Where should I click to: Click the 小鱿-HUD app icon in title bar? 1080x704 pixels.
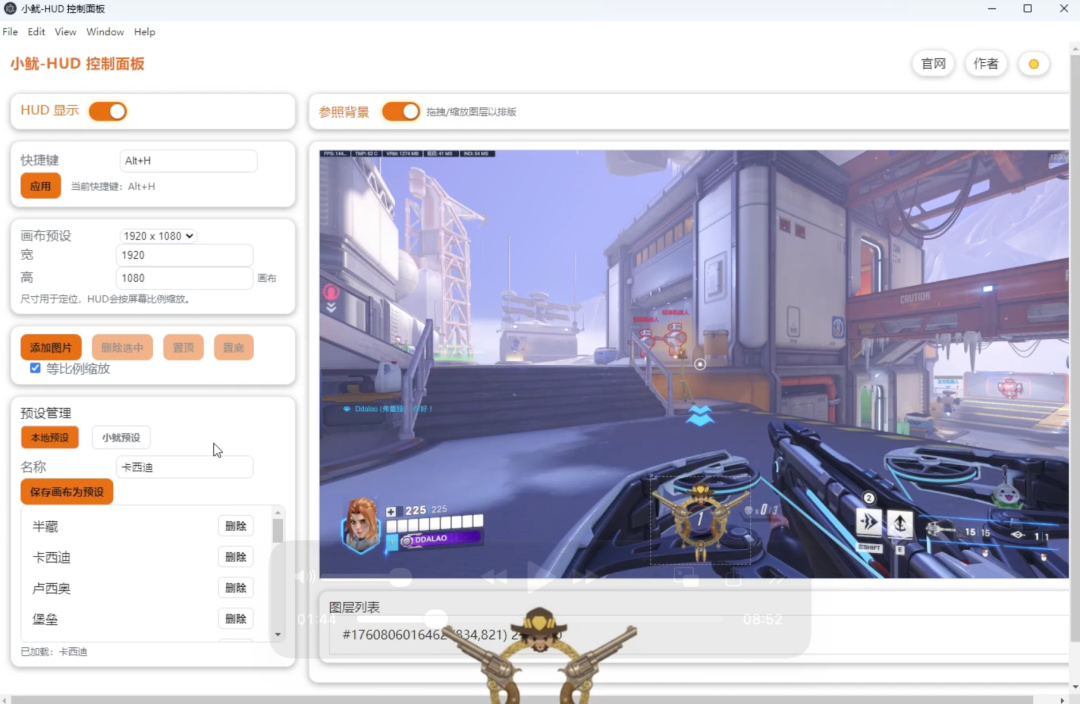(10, 9)
